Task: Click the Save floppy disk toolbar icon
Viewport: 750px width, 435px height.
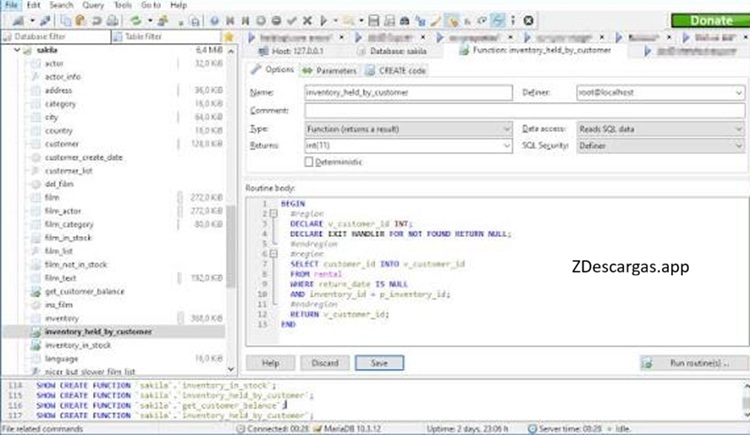Action: tap(374, 21)
